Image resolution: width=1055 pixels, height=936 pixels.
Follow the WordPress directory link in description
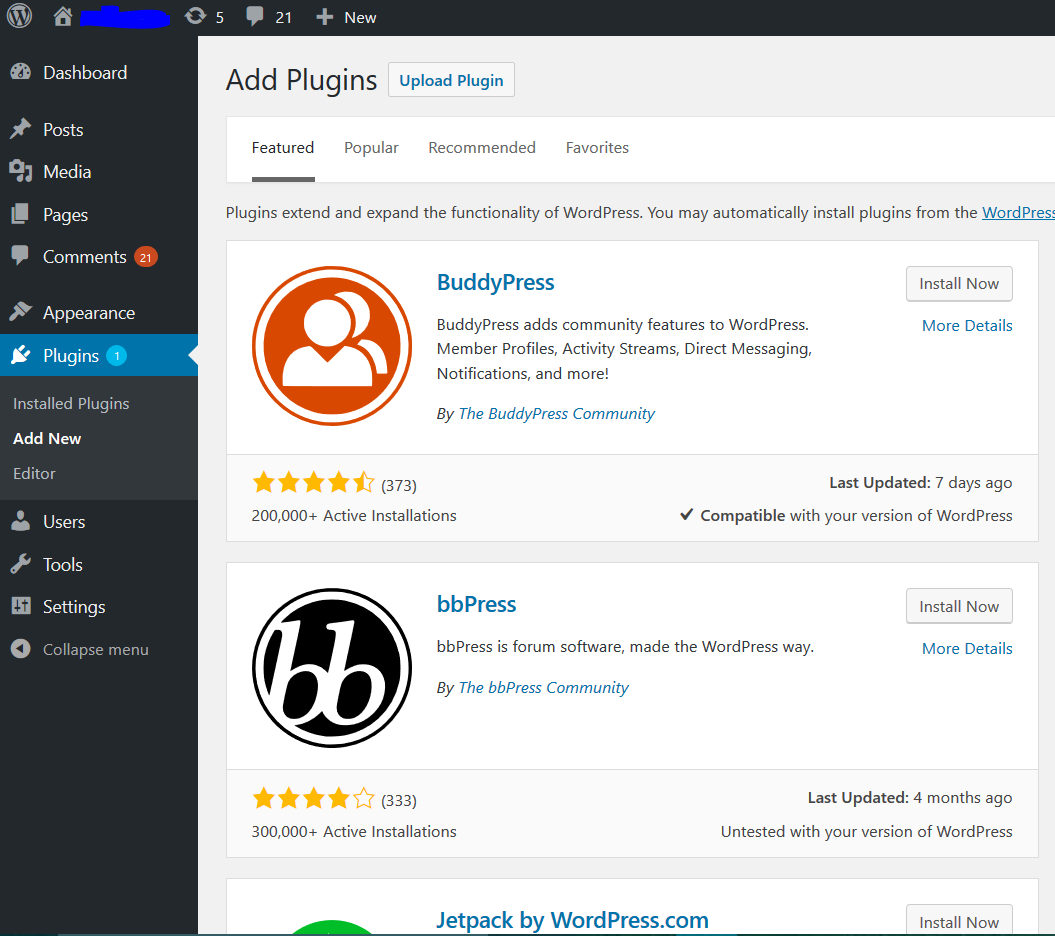1018,213
